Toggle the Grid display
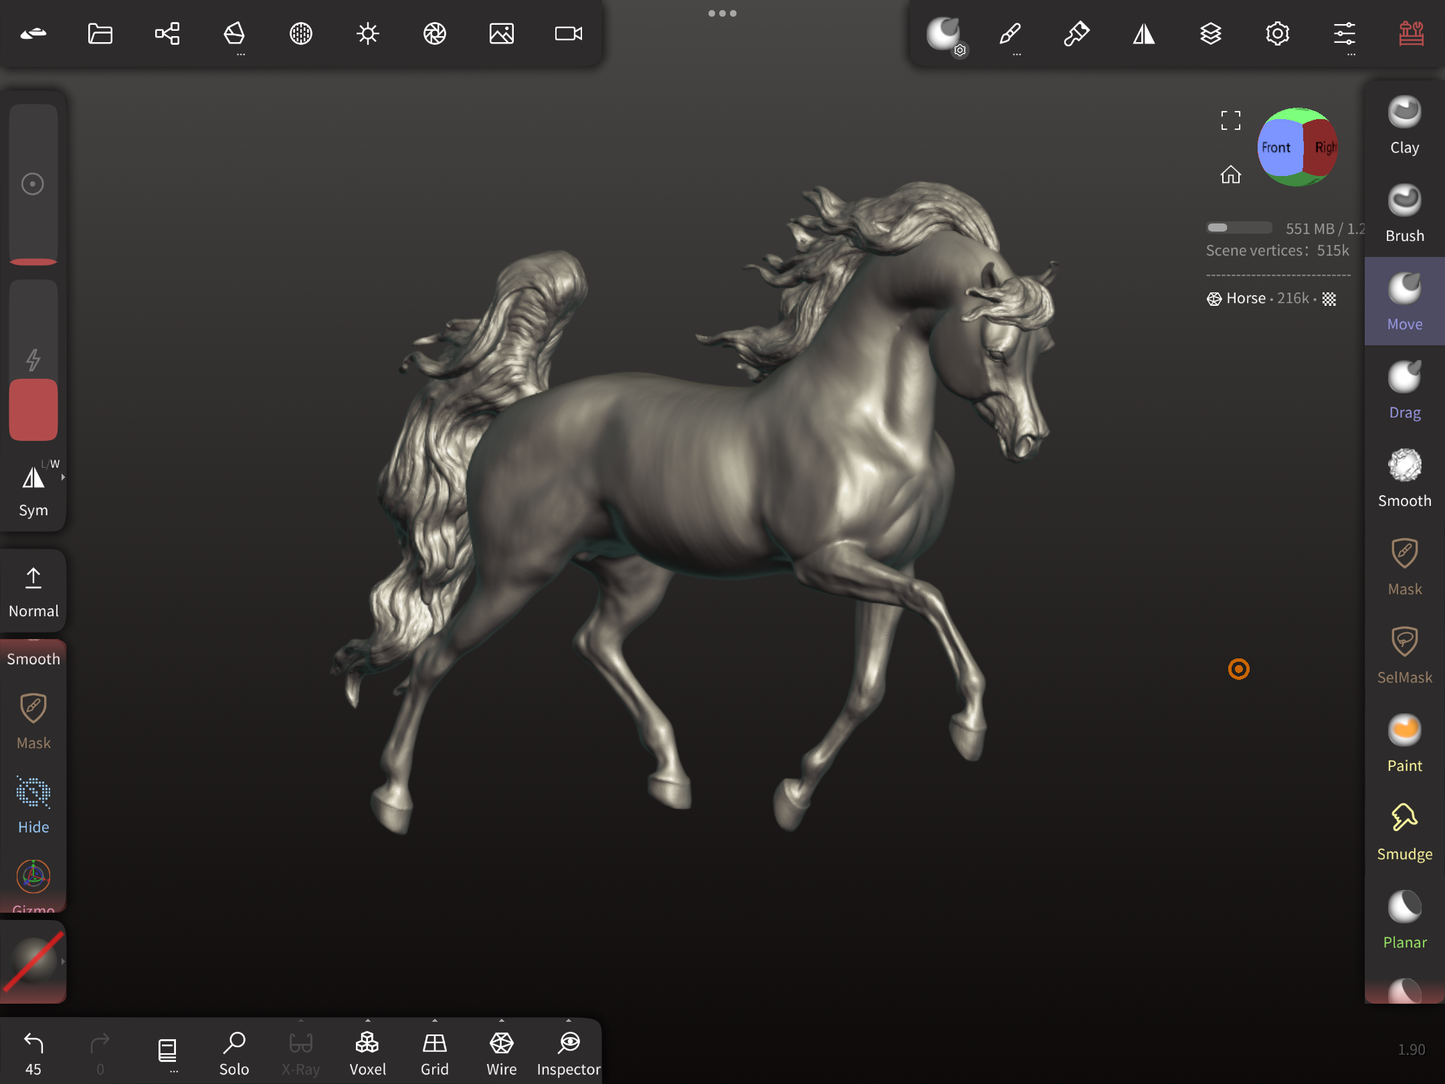Viewport: 1445px width, 1084px height. point(434,1053)
